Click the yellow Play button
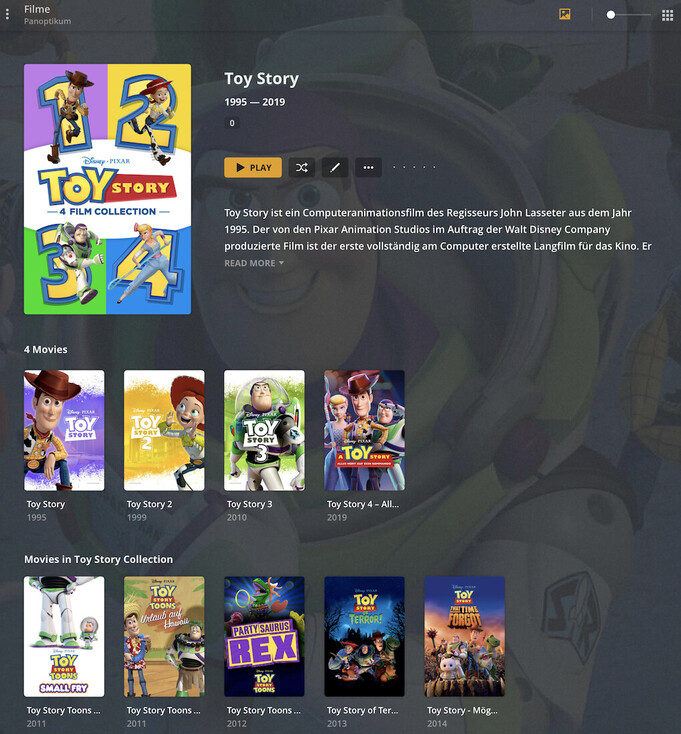The width and height of the screenshot is (681, 734). [x=253, y=168]
